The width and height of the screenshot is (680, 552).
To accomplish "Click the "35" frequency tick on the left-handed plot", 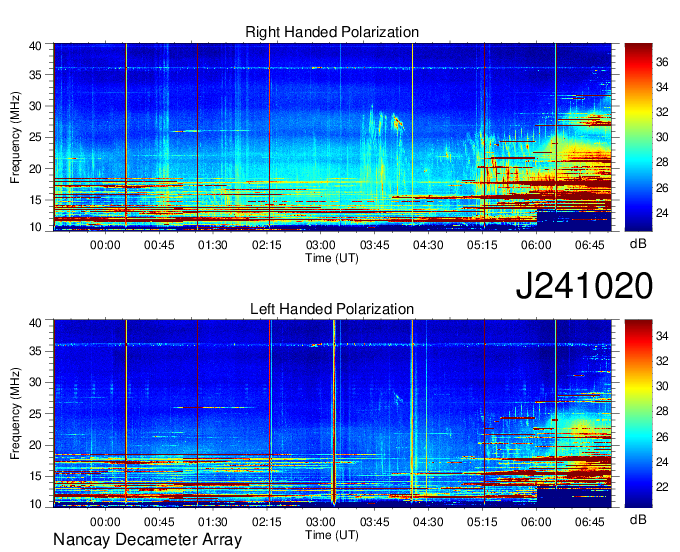I will pos(35,351).
